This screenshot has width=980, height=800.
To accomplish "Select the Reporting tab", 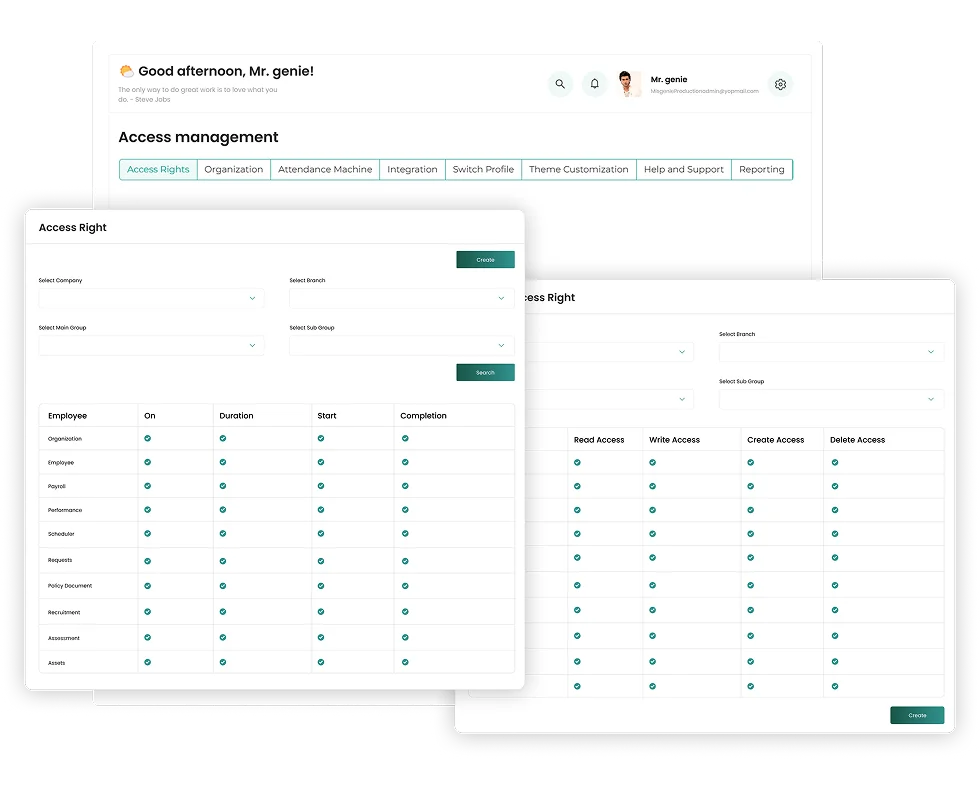I will [761, 170].
